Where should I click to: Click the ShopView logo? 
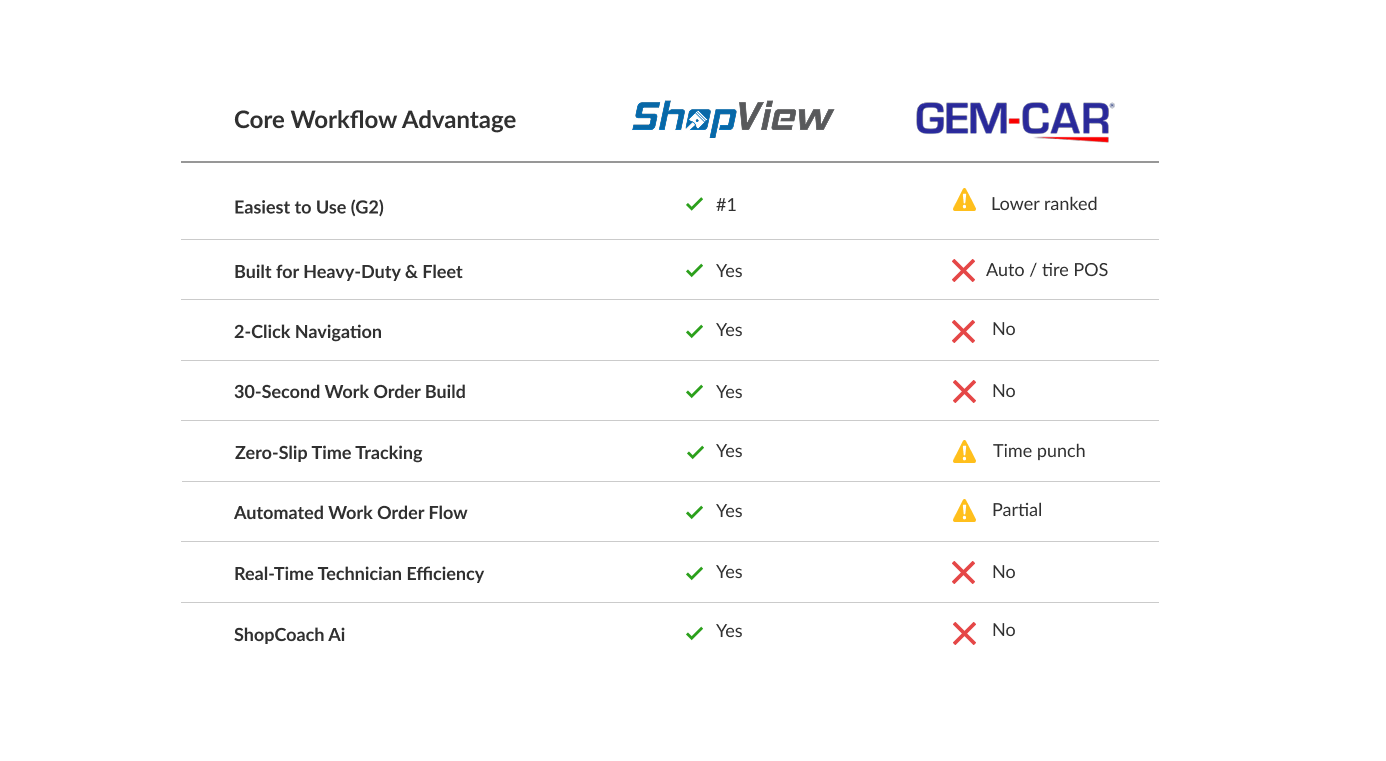[732, 118]
